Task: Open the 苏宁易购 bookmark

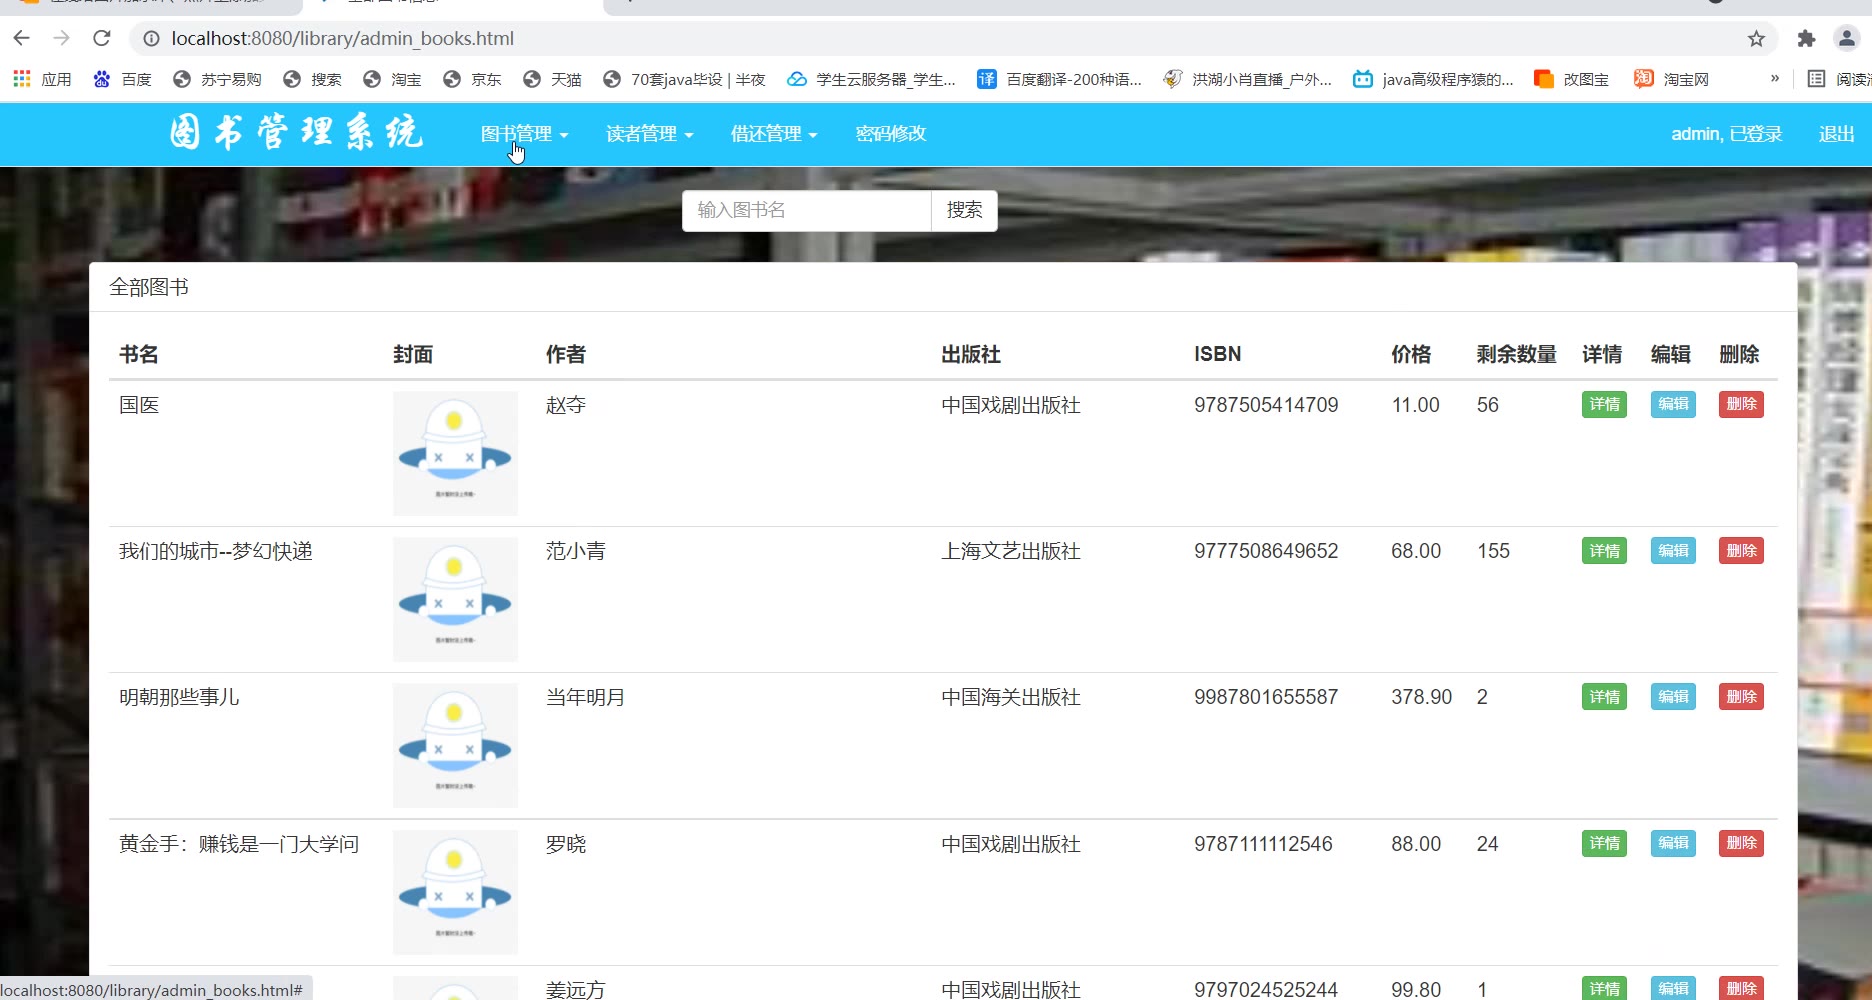Action: coord(217,79)
